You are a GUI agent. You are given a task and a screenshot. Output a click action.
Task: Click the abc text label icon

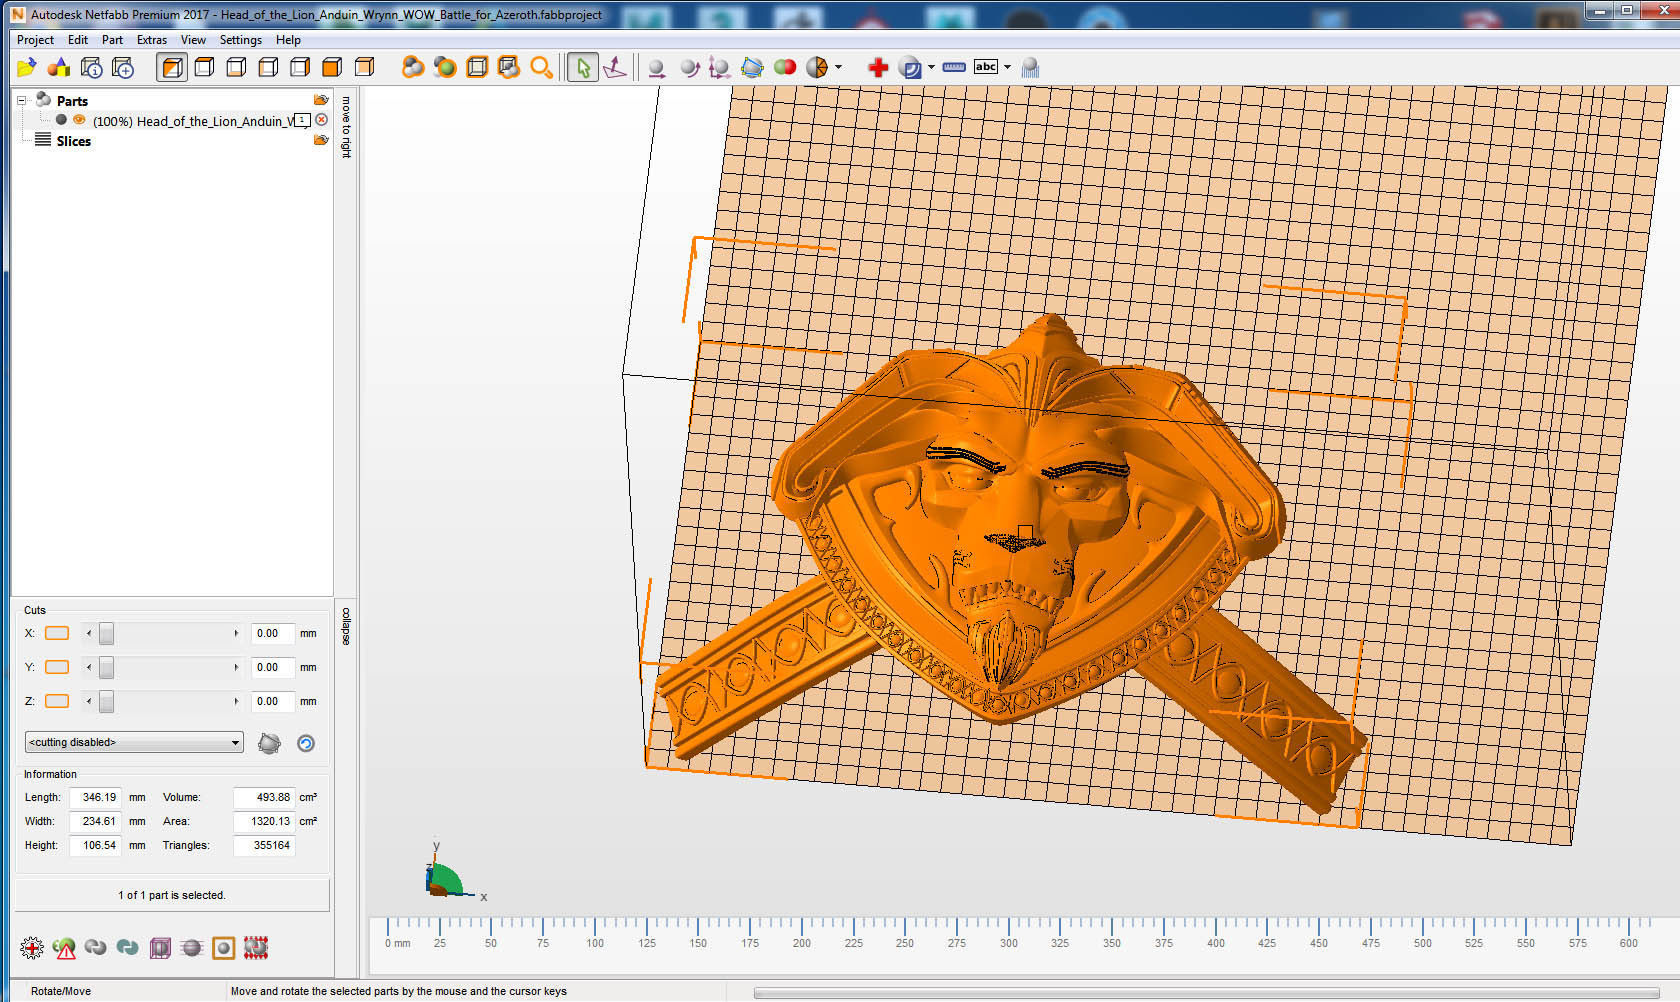(x=986, y=67)
